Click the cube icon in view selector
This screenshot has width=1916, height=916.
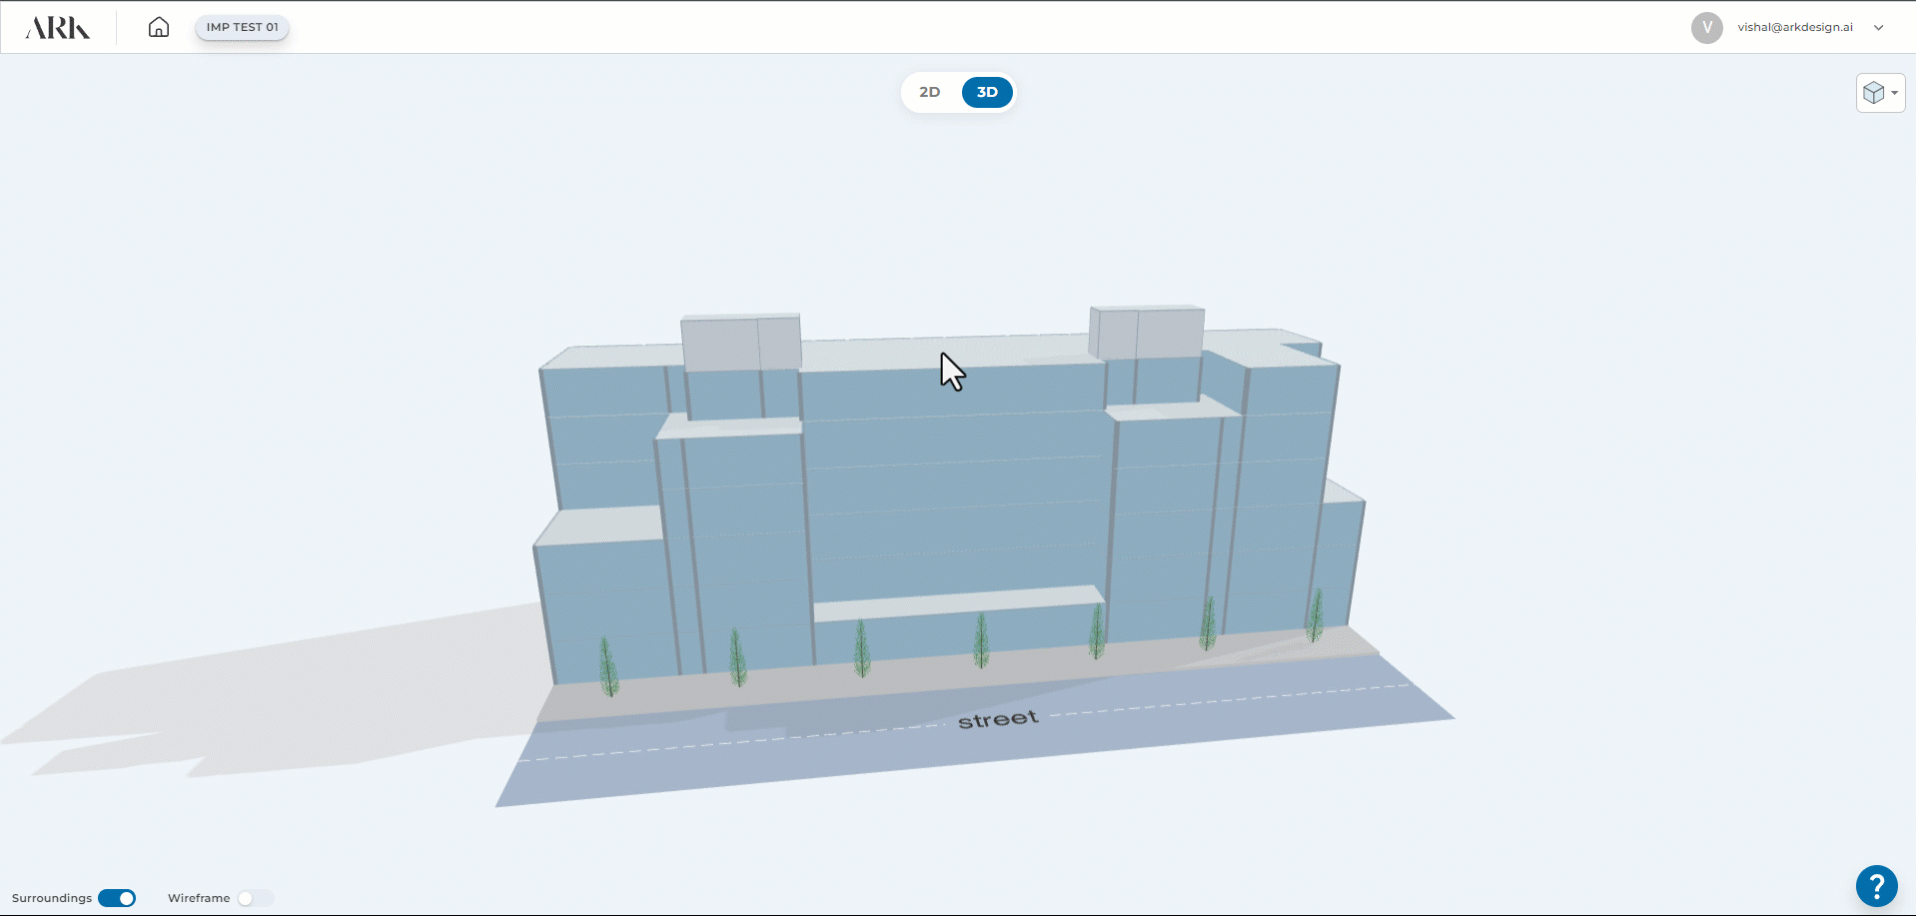coord(1873,93)
